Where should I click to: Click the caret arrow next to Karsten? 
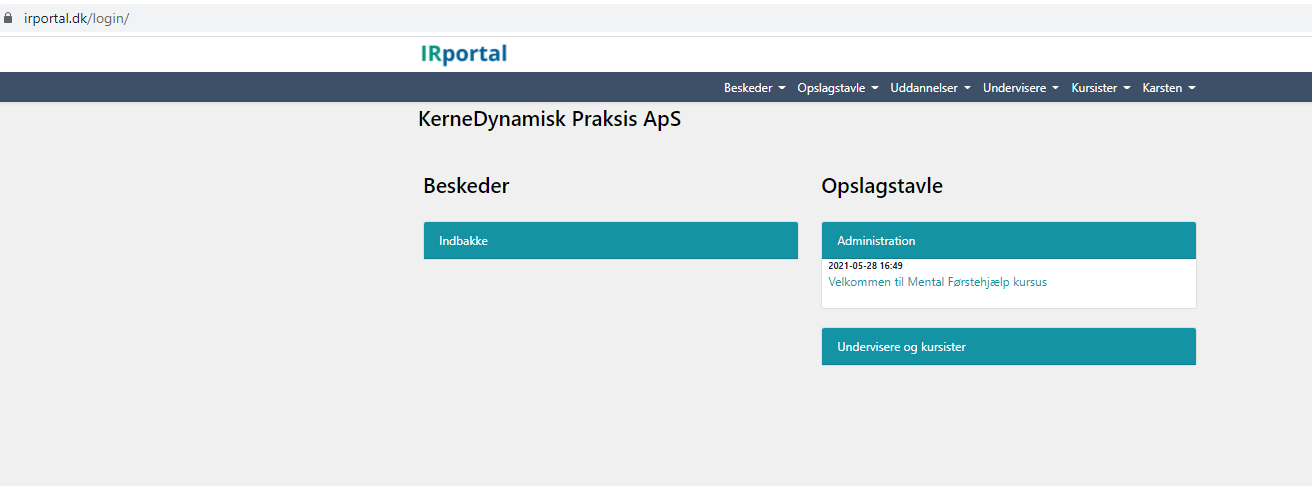[1192, 88]
